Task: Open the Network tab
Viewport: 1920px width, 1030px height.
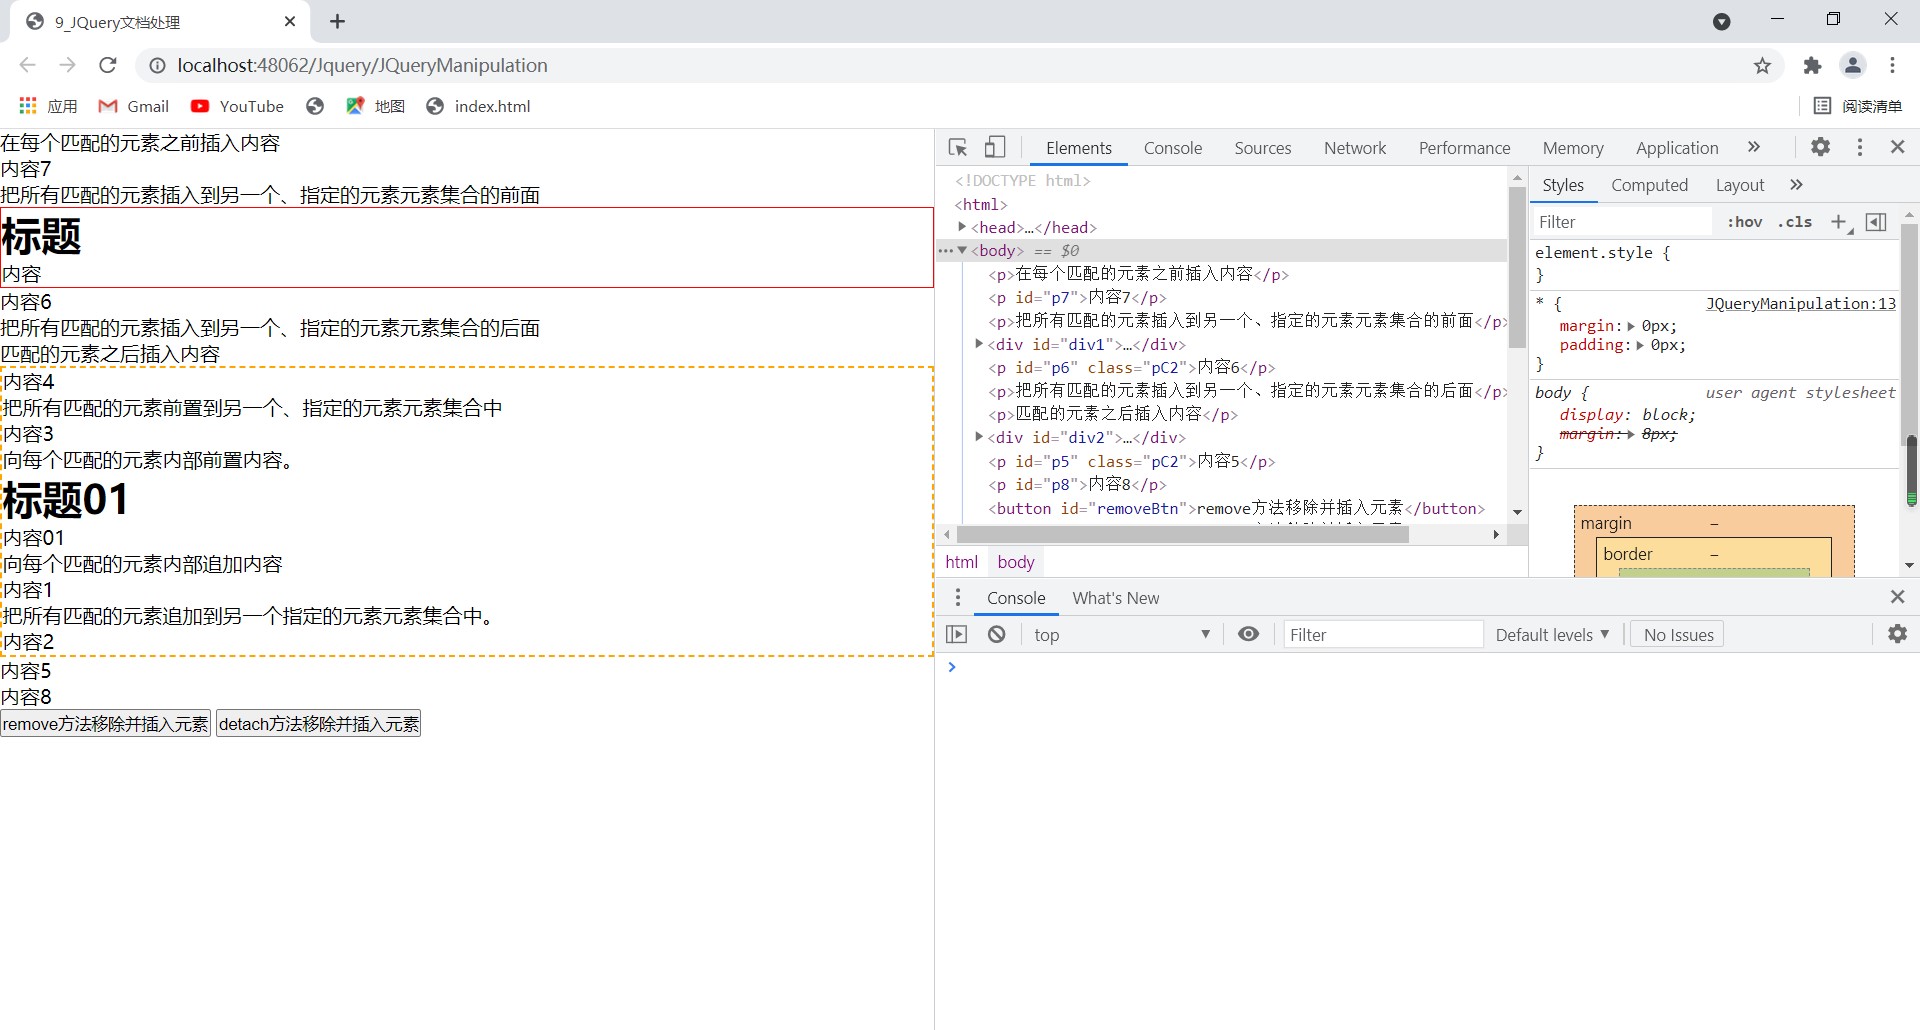Action: (x=1355, y=148)
